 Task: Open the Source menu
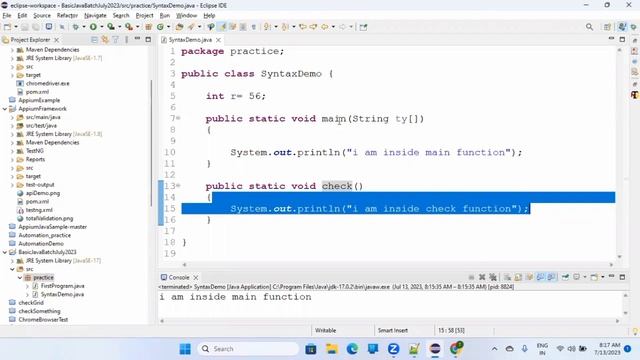click(42, 16)
